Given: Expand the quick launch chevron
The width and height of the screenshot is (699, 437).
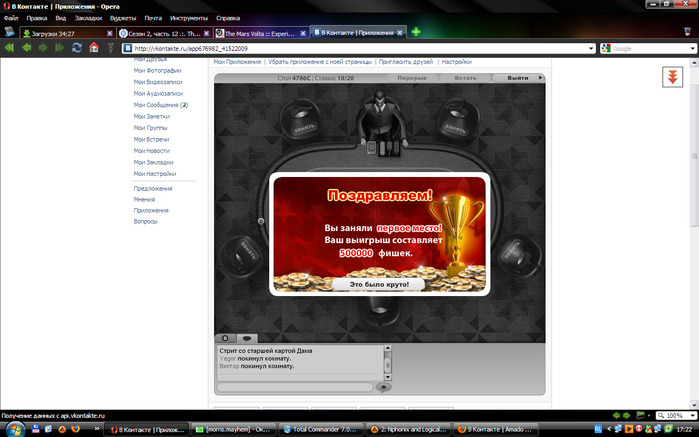Looking at the screenshot, I should coord(97,429).
